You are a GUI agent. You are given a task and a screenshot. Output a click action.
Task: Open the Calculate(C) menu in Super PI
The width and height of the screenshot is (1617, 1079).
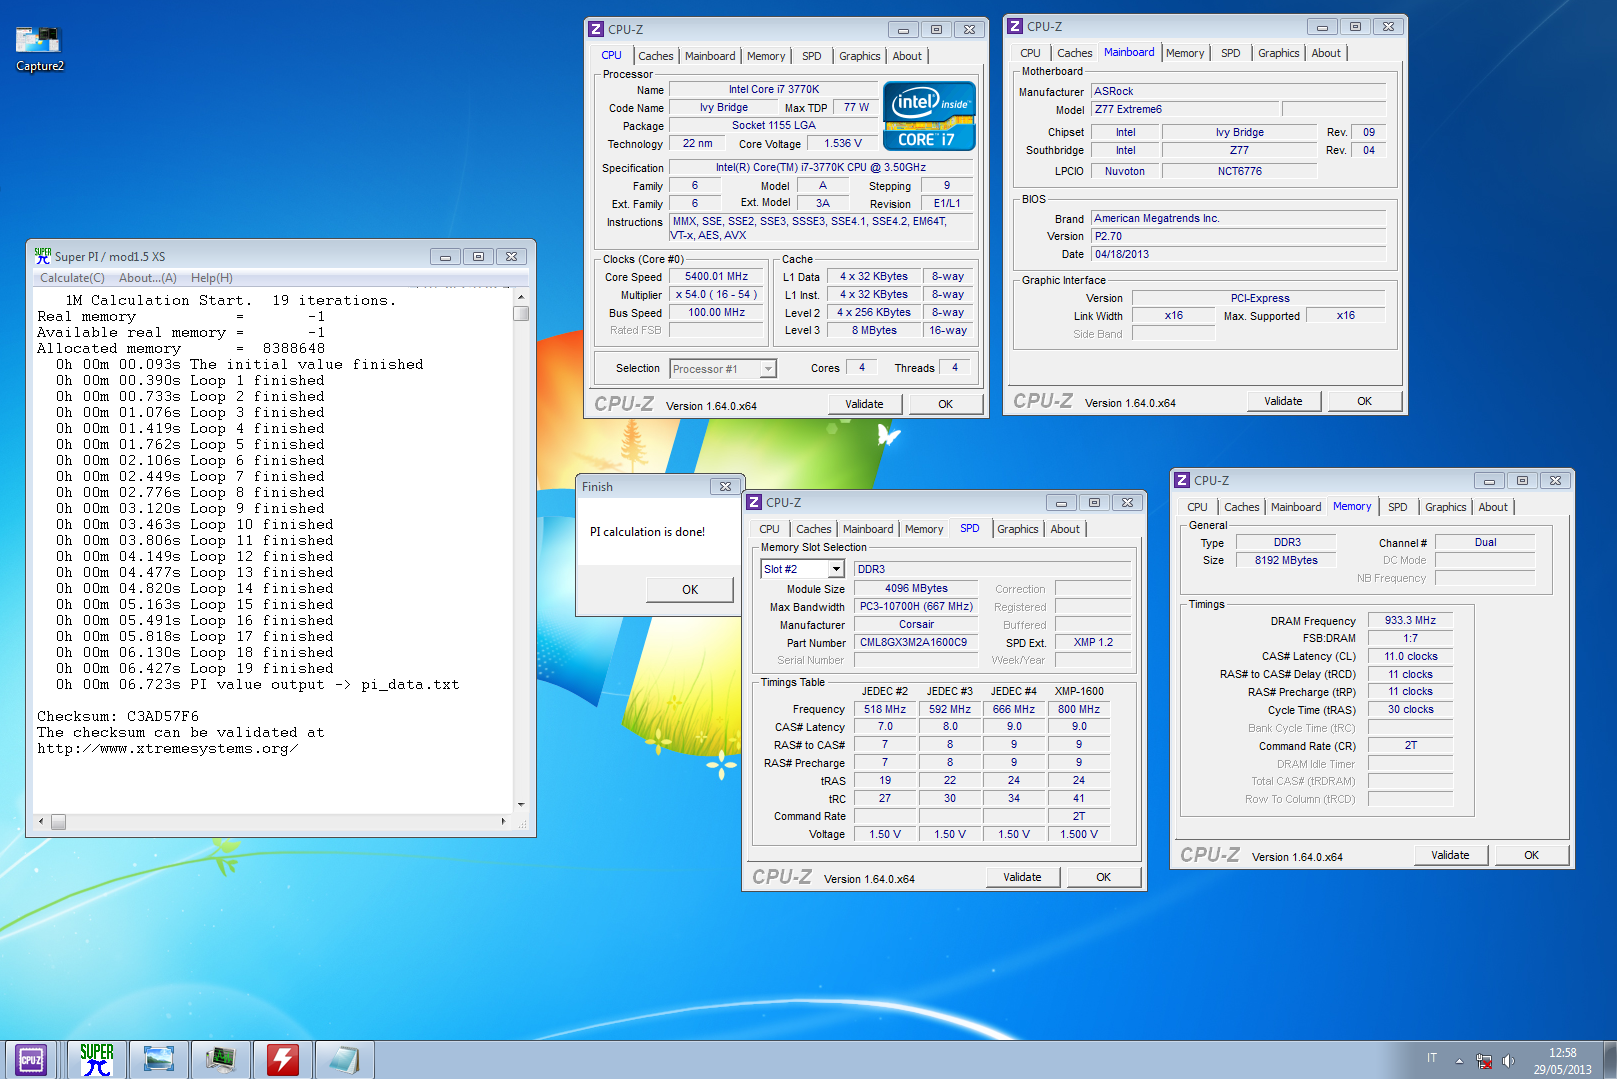tap(72, 278)
